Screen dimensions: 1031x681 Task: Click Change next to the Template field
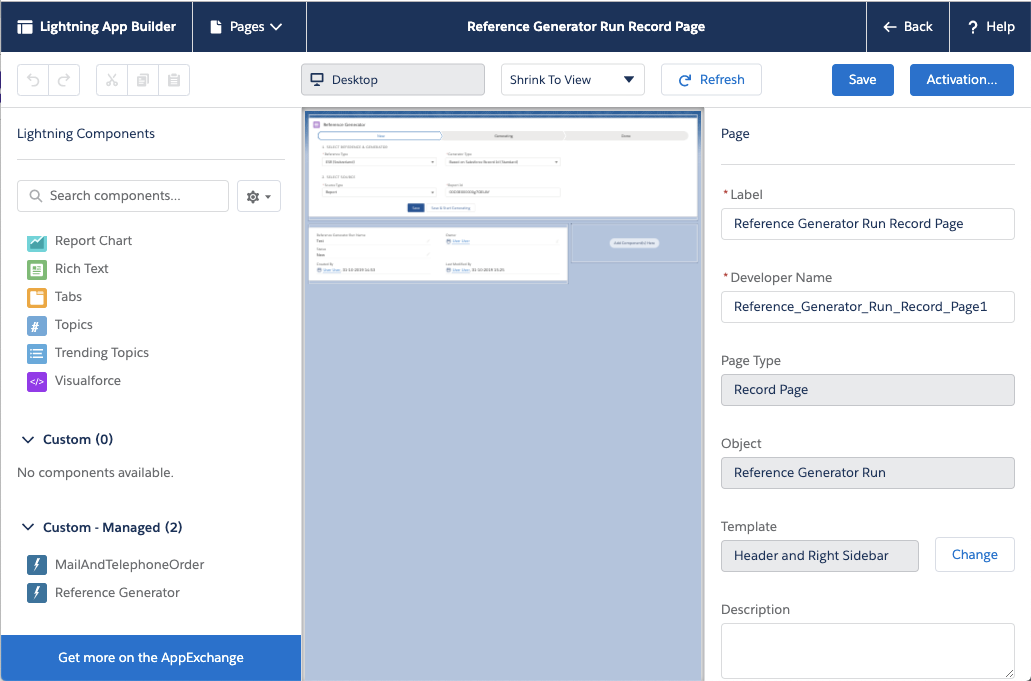tap(974, 554)
